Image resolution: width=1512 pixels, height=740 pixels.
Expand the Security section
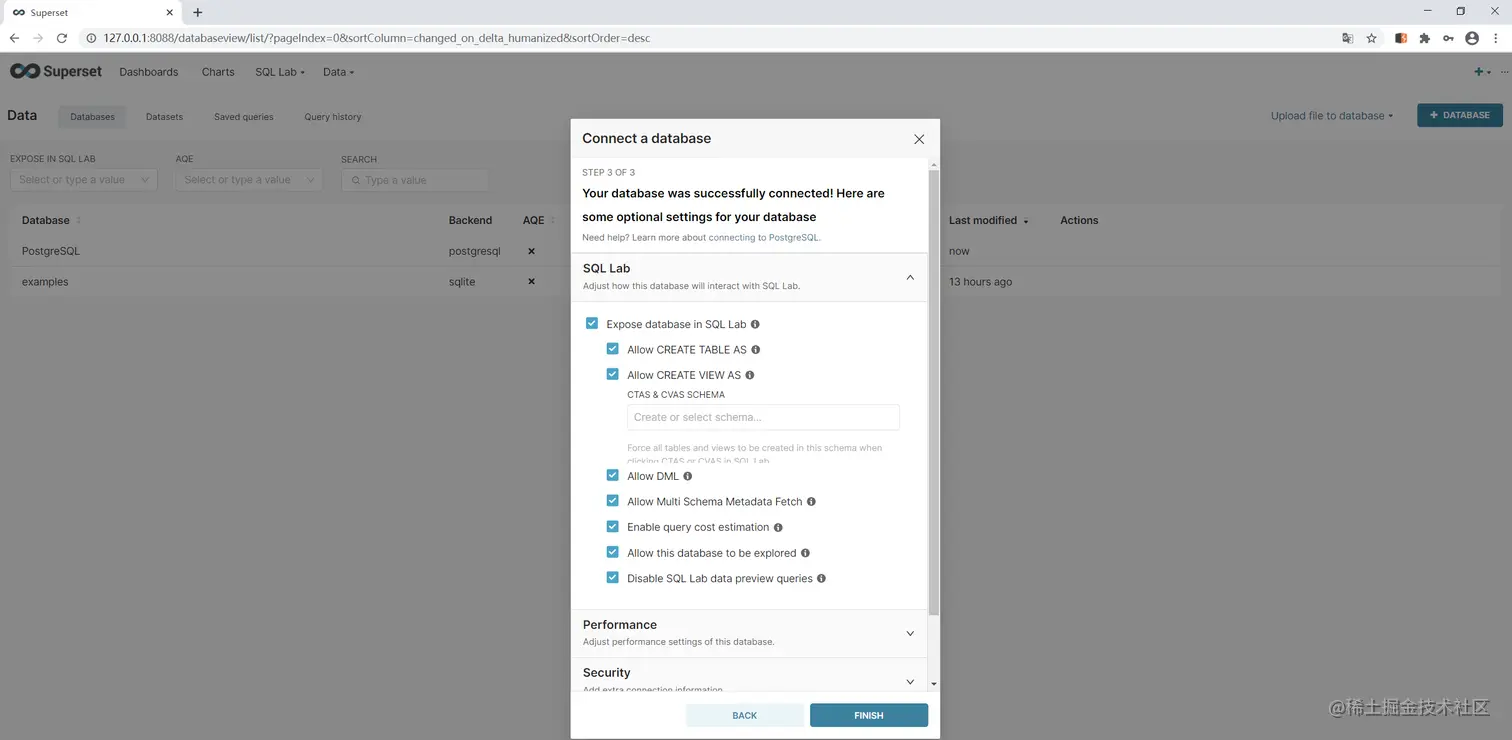click(x=910, y=682)
